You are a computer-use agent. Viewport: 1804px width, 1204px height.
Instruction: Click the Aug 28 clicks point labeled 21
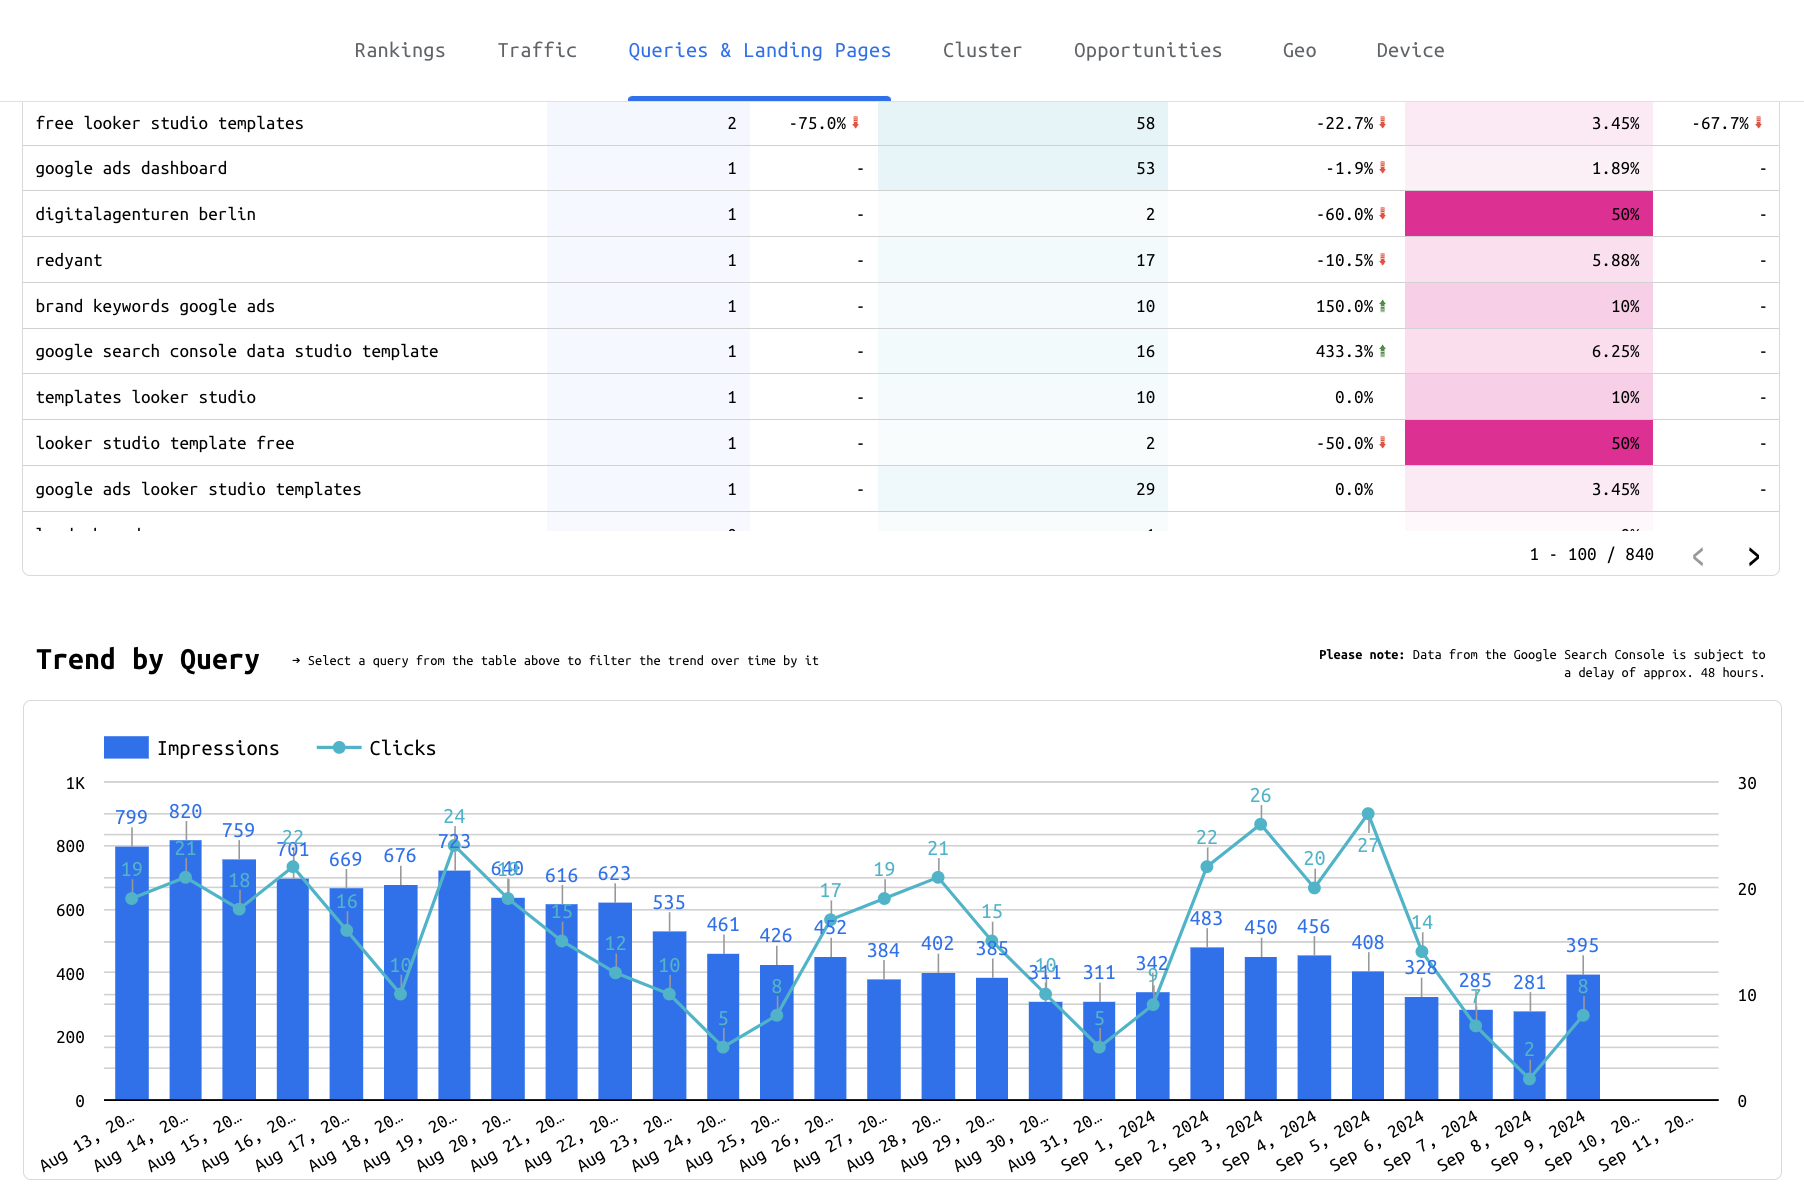pyautogui.click(x=937, y=877)
